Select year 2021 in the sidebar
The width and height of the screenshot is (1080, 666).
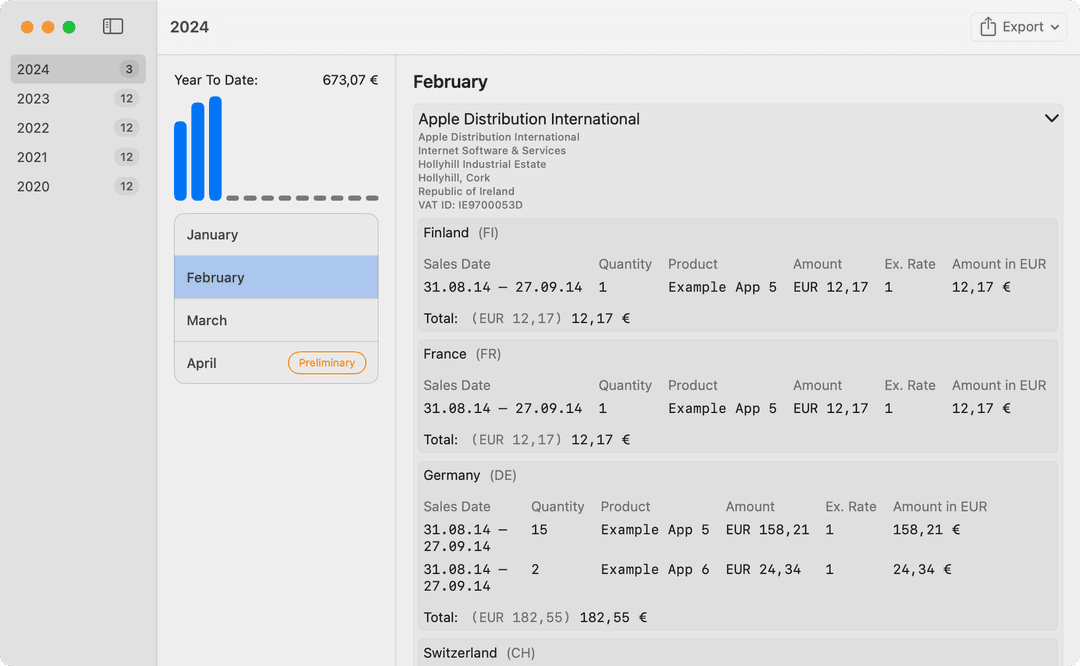[78, 157]
